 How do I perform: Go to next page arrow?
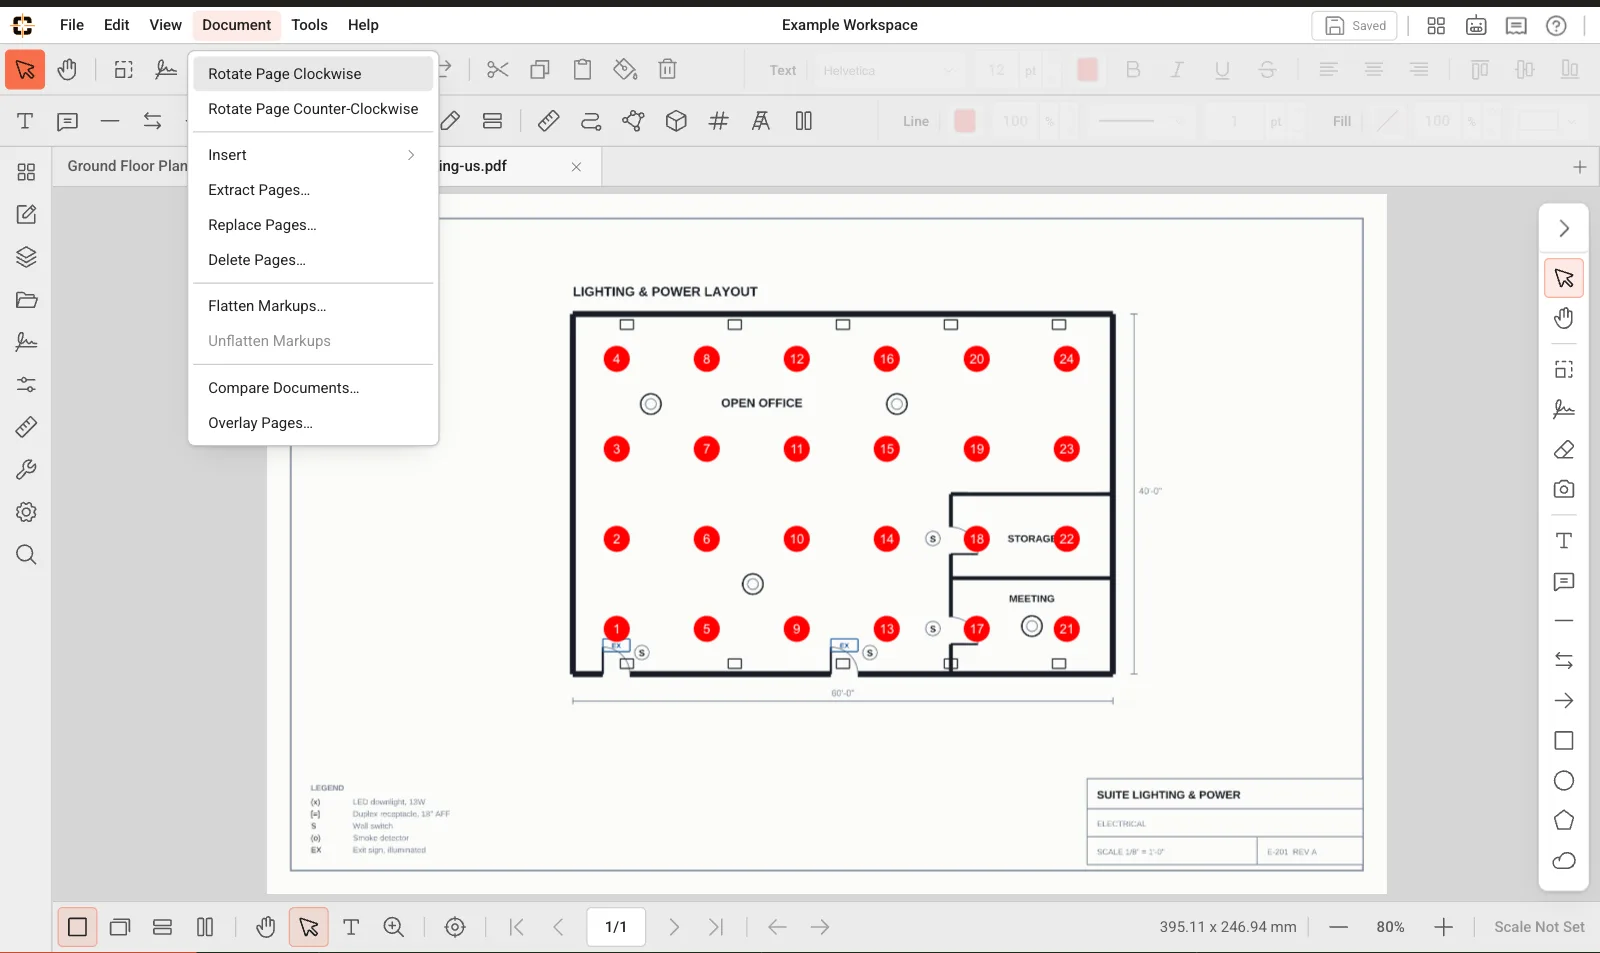pos(674,927)
